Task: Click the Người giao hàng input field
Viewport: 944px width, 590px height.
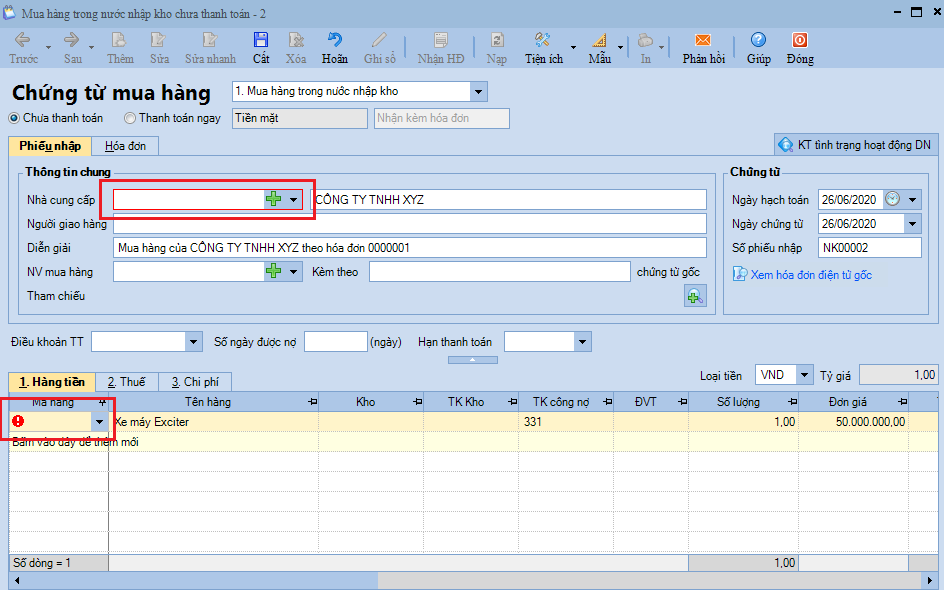Action: pos(409,223)
